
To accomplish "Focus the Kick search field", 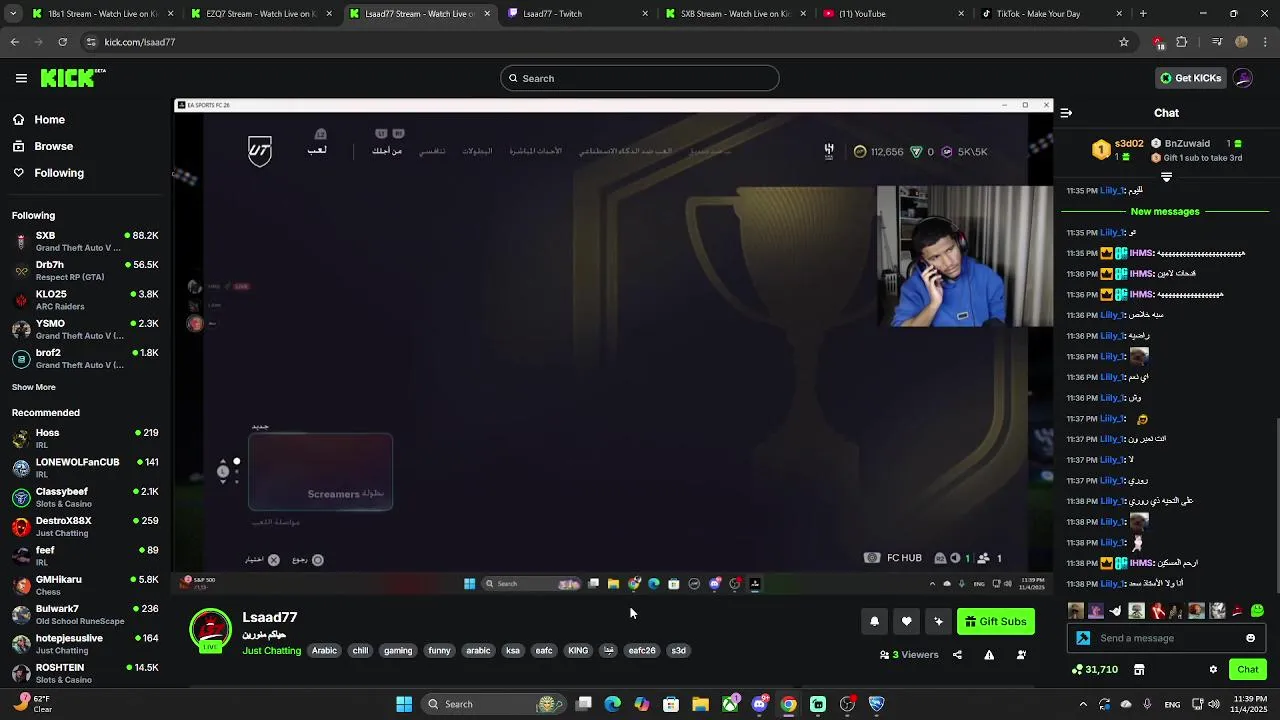I will [640, 78].
